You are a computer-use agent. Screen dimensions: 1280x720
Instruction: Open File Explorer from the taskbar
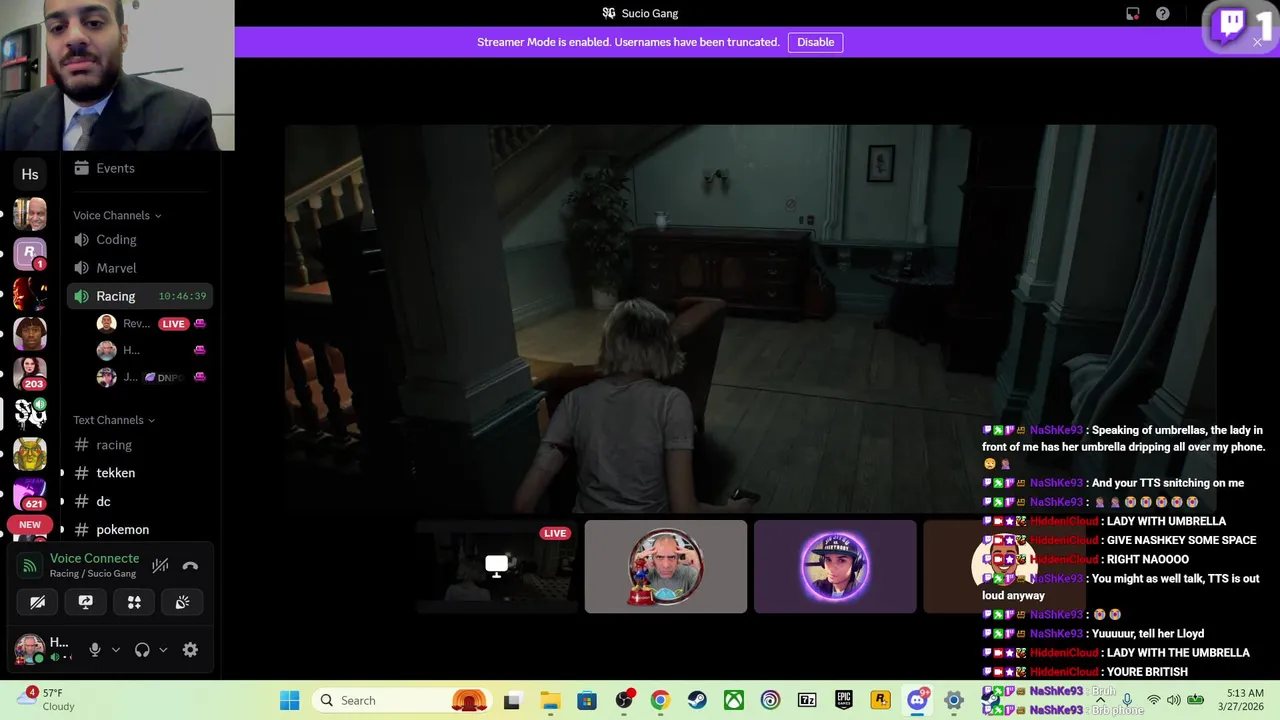tap(550, 700)
